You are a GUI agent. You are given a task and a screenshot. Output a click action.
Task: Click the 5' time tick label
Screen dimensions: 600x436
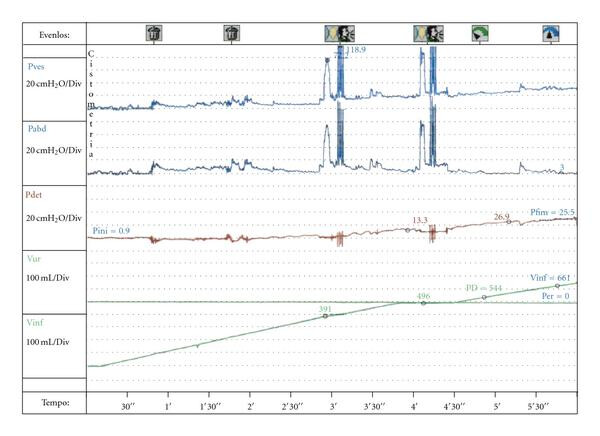497,407
